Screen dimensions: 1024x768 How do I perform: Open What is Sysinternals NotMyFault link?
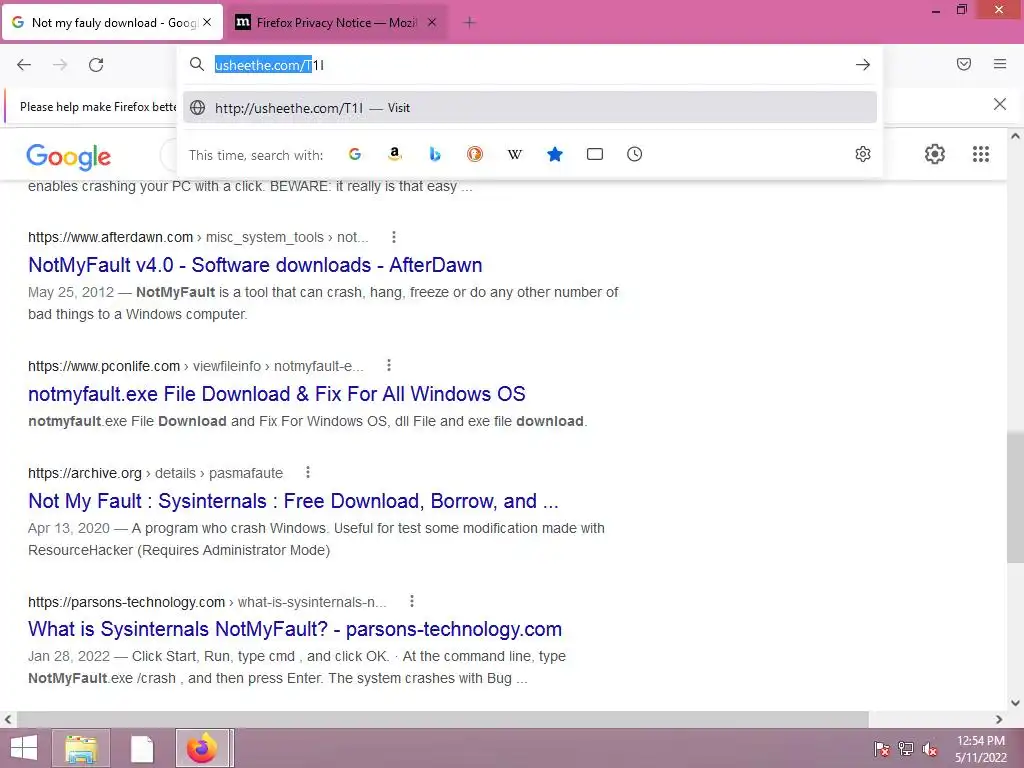pos(295,629)
